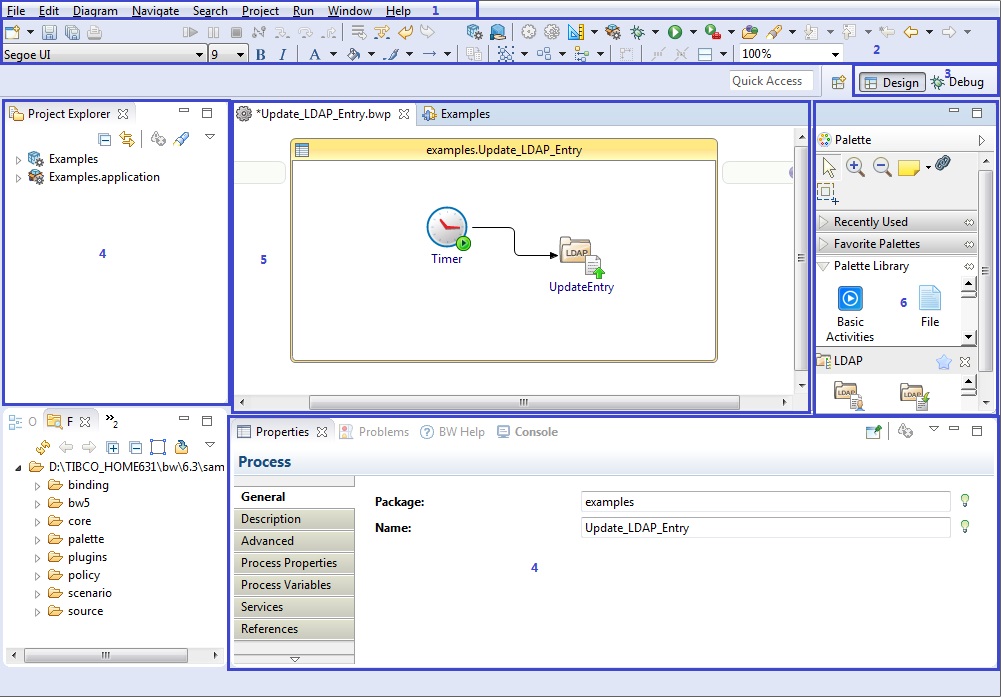Click the lightbulb icon next to Name field

[965, 527]
